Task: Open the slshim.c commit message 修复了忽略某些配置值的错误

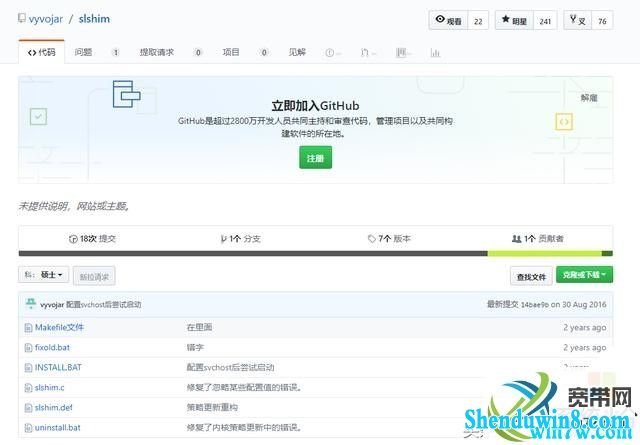Action: coord(244,387)
